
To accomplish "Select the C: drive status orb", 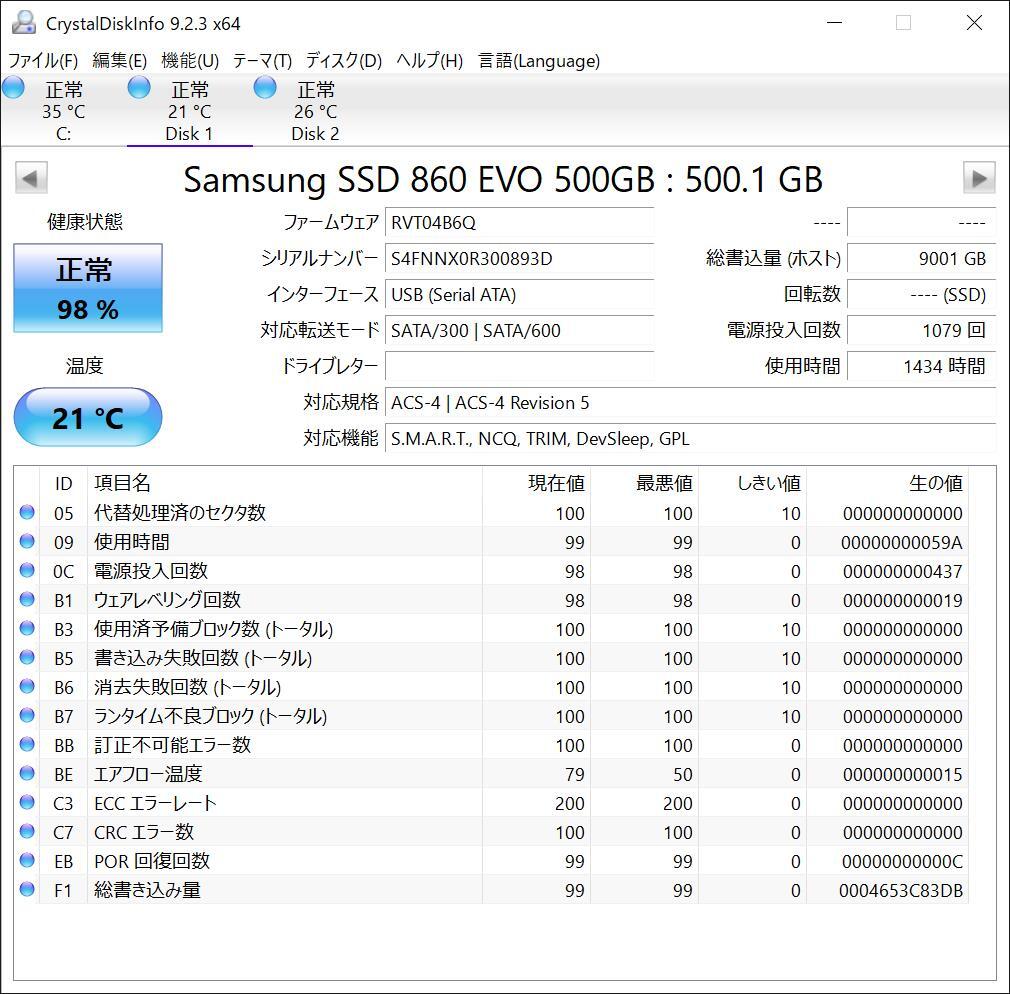I will coord(14,88).
